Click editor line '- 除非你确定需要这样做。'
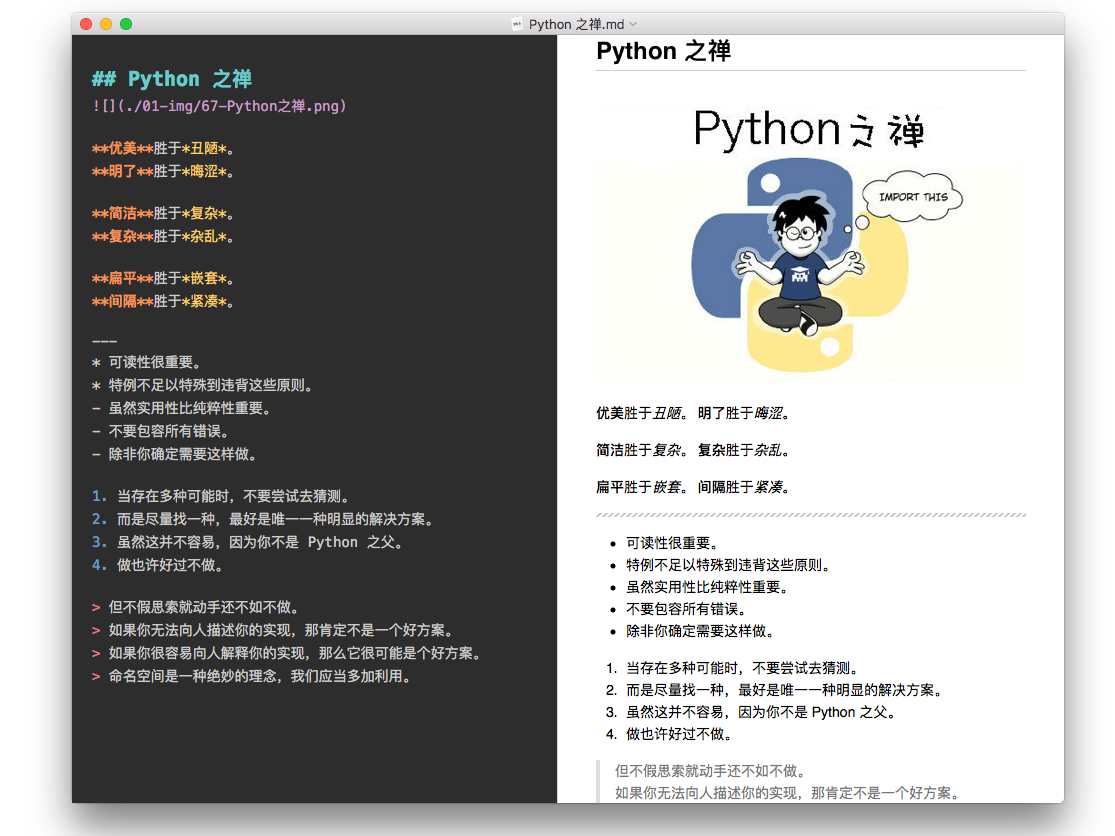The image size is (1115, 836). coord(174,454)
